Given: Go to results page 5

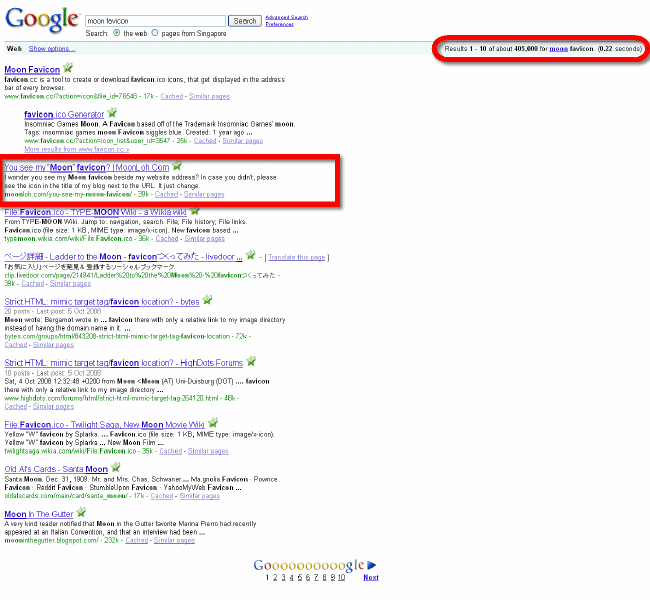Looking at the screenshot, I should (x=300, y=577).
